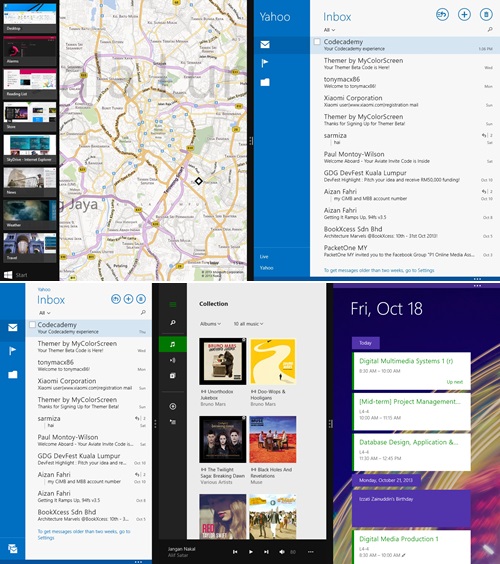Click the diamond location marker on Maps
The height and width of the screenshot is (564, 500).
pyautogui.click(x=199, y=181)
